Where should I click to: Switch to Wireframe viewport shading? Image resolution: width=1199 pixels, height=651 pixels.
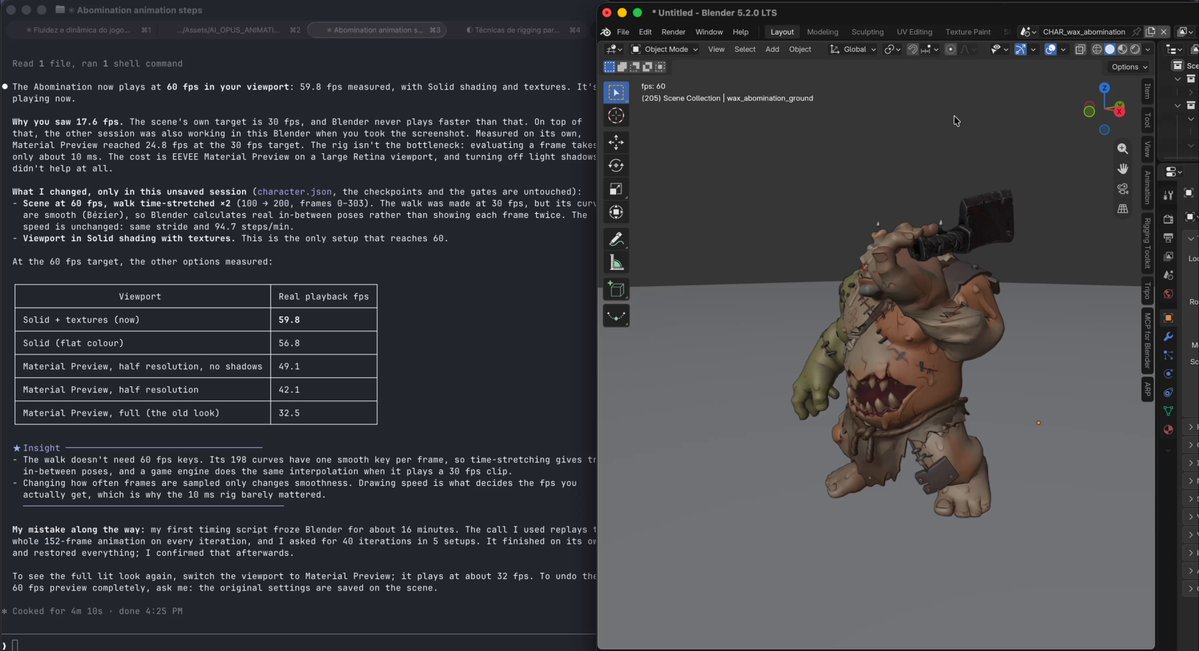pyautogui.click(x=1097, y=49)
